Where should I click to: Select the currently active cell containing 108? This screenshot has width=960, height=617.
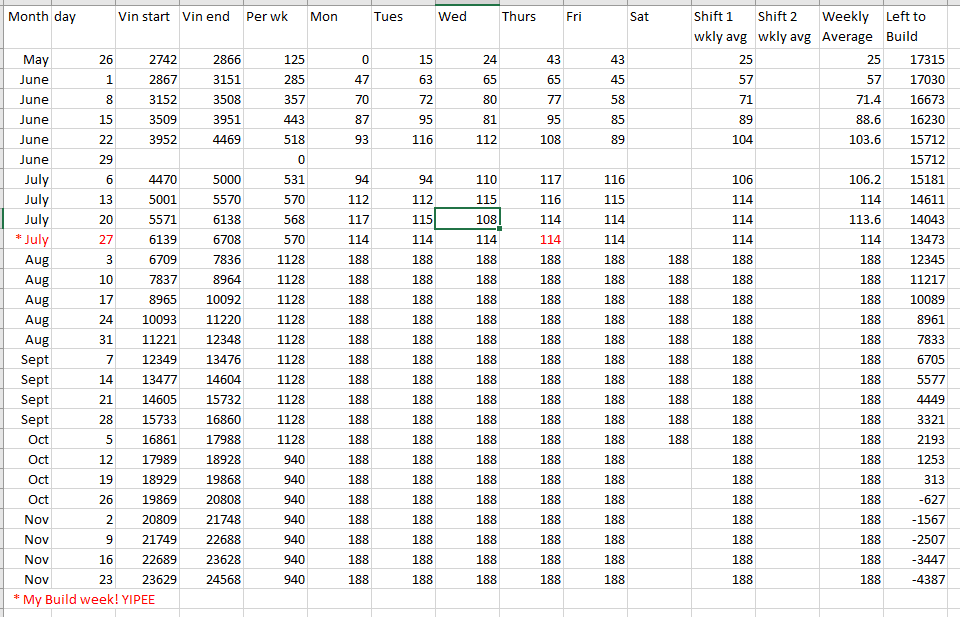(467, 219)
